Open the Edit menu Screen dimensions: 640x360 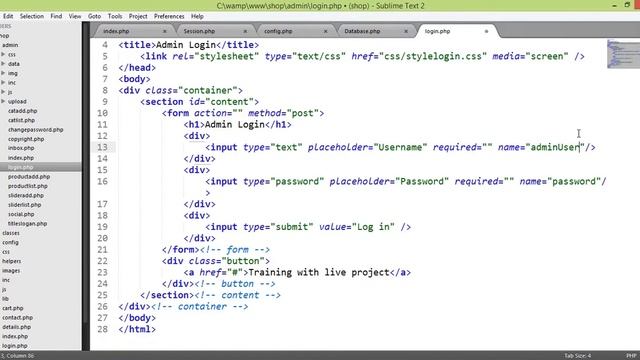[x=8, y=16]
